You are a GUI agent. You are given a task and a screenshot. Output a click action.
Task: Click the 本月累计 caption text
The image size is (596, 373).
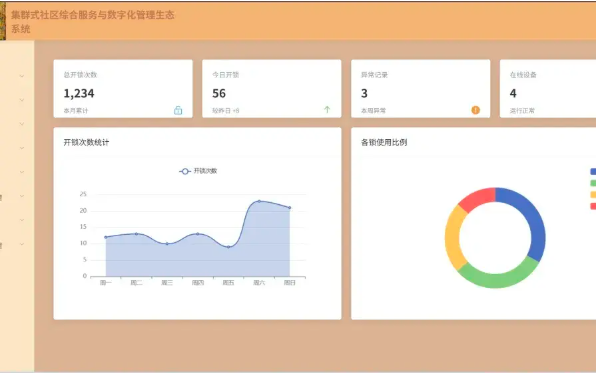click(x=76, y=111)
